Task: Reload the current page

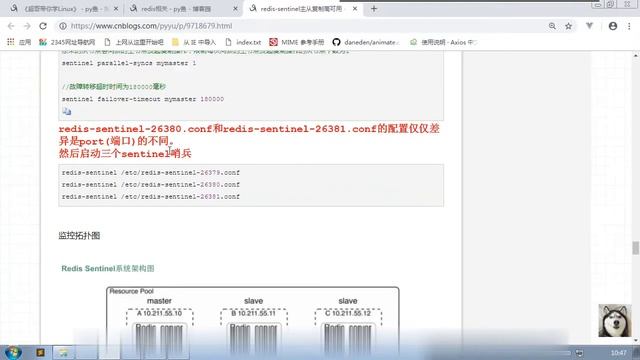Action: [x=43, y=26]
